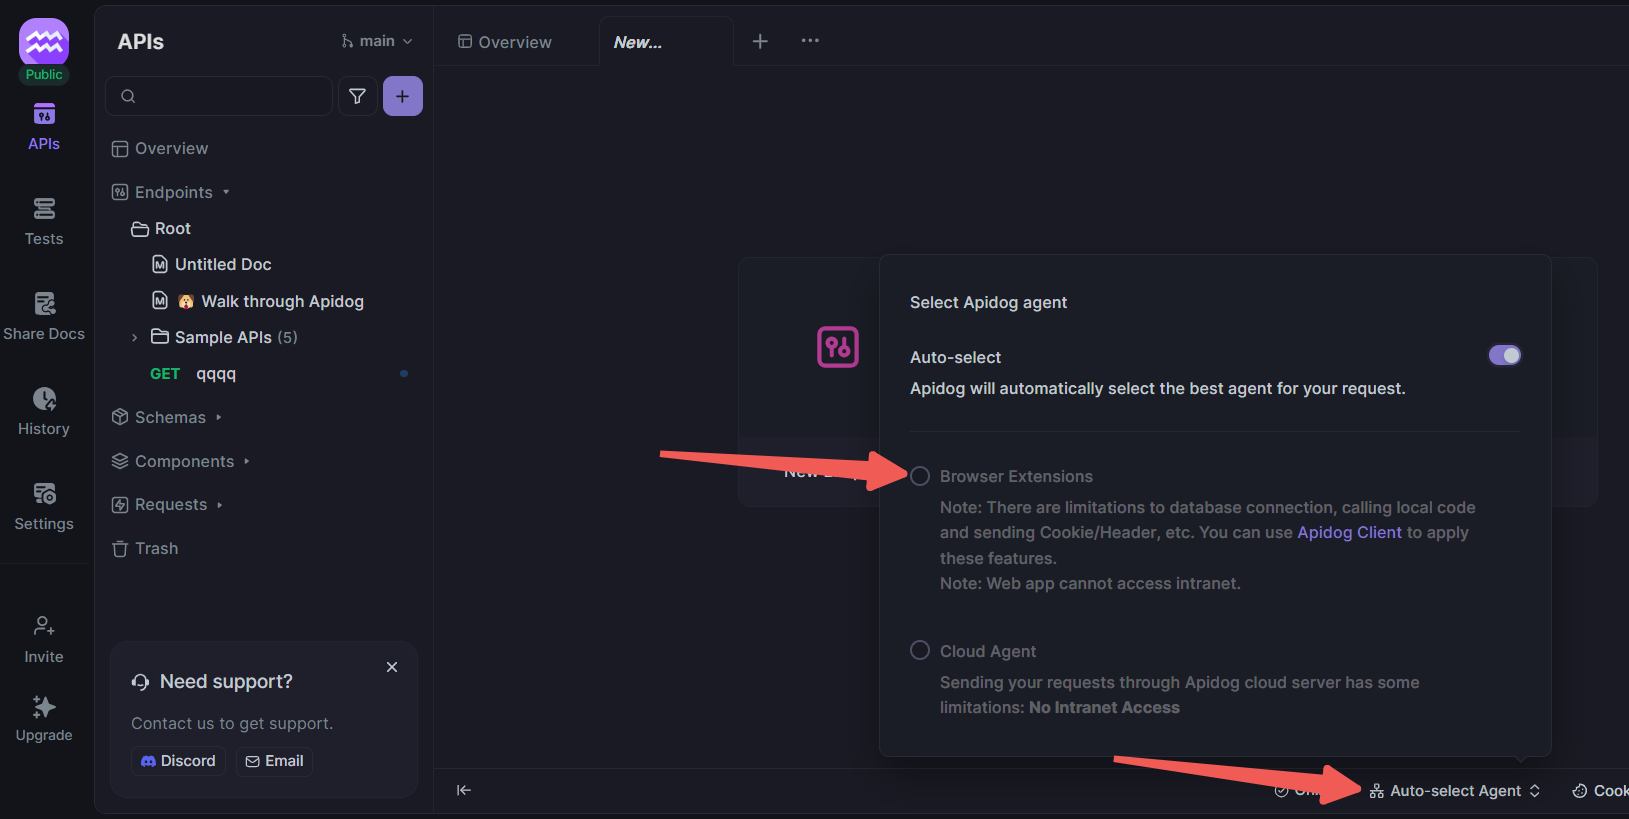Open the tab more options ellipsis
1629x819 pixels.
(x=810, y=41)
